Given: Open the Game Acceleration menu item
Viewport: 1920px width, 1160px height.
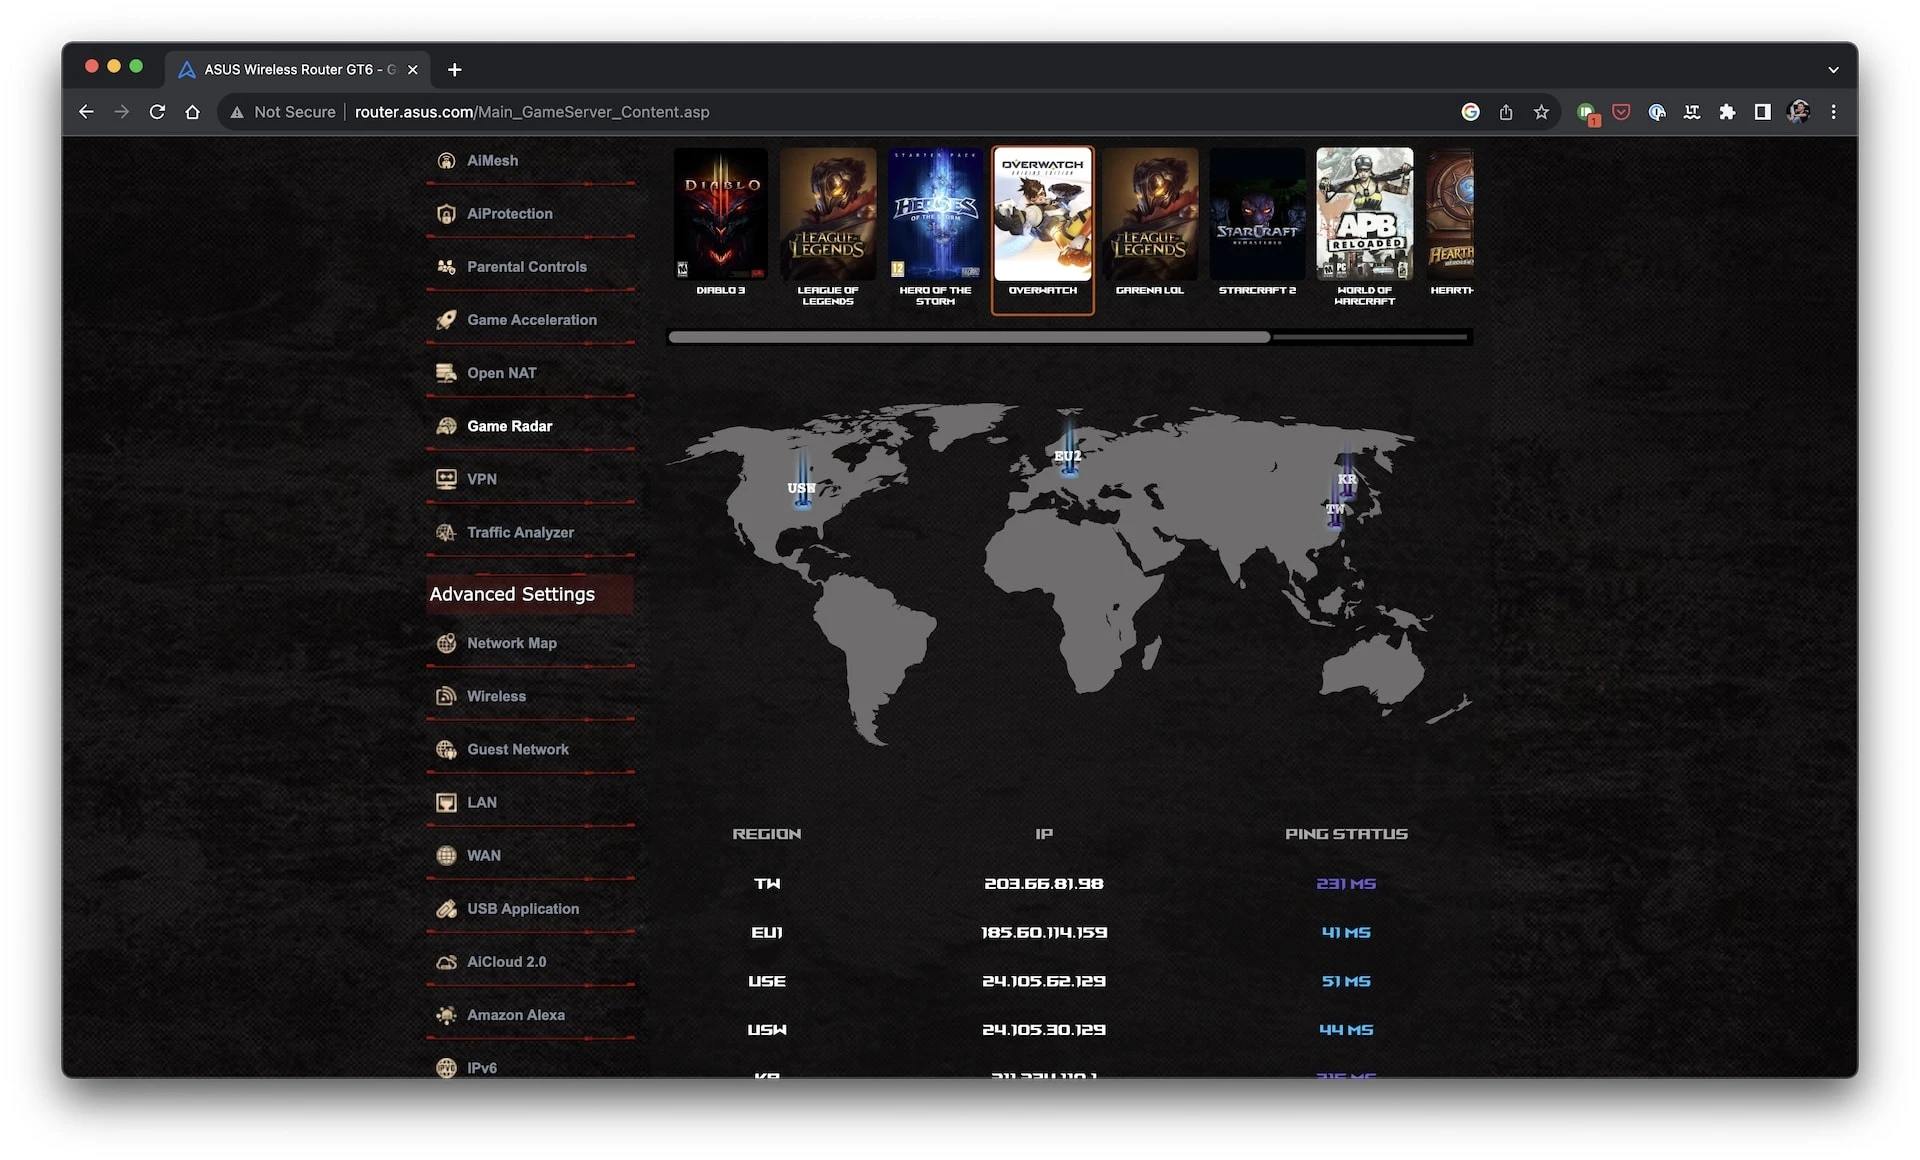Looking at the screenshot, I should pos(532,320).
